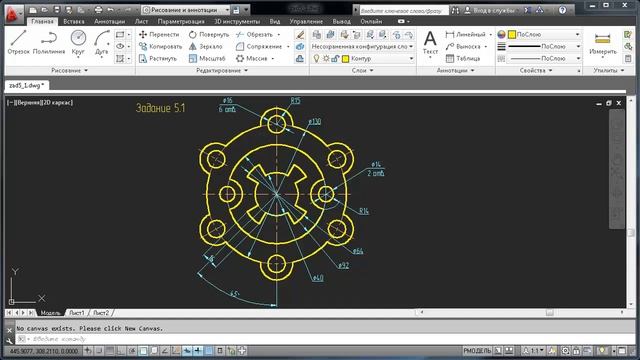Toggle lineweight display in status bar
Viewport: 640px width, 360px height.
point(198,351)
